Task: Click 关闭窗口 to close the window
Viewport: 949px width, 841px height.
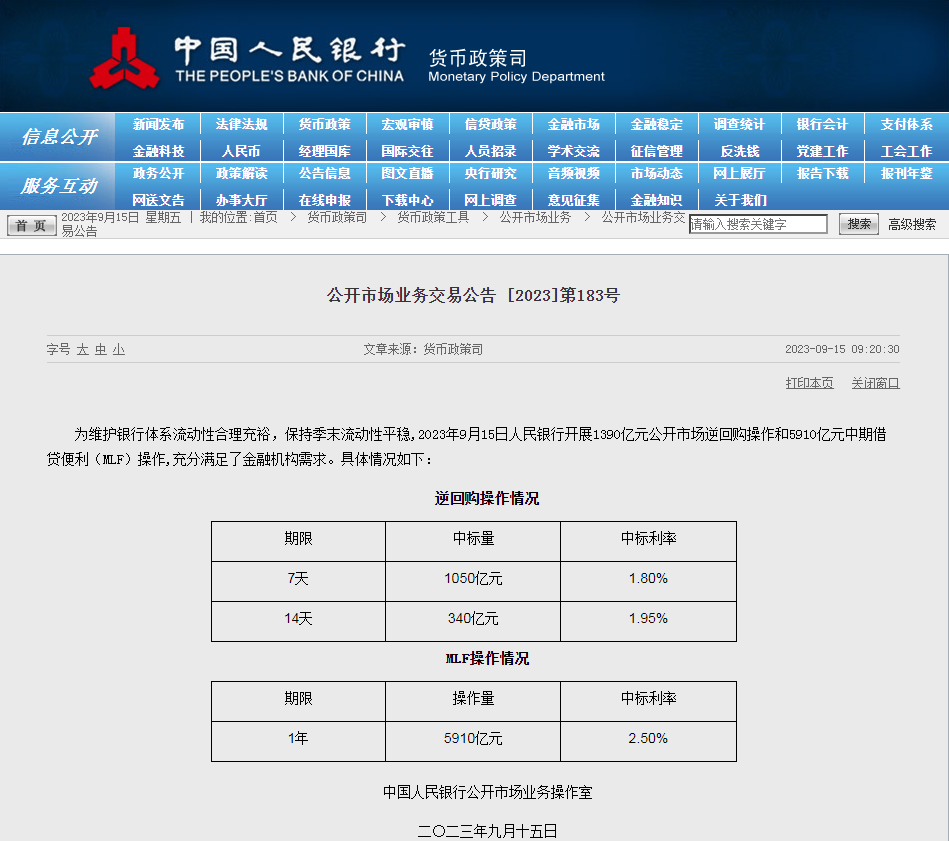Action: (875, 383)
